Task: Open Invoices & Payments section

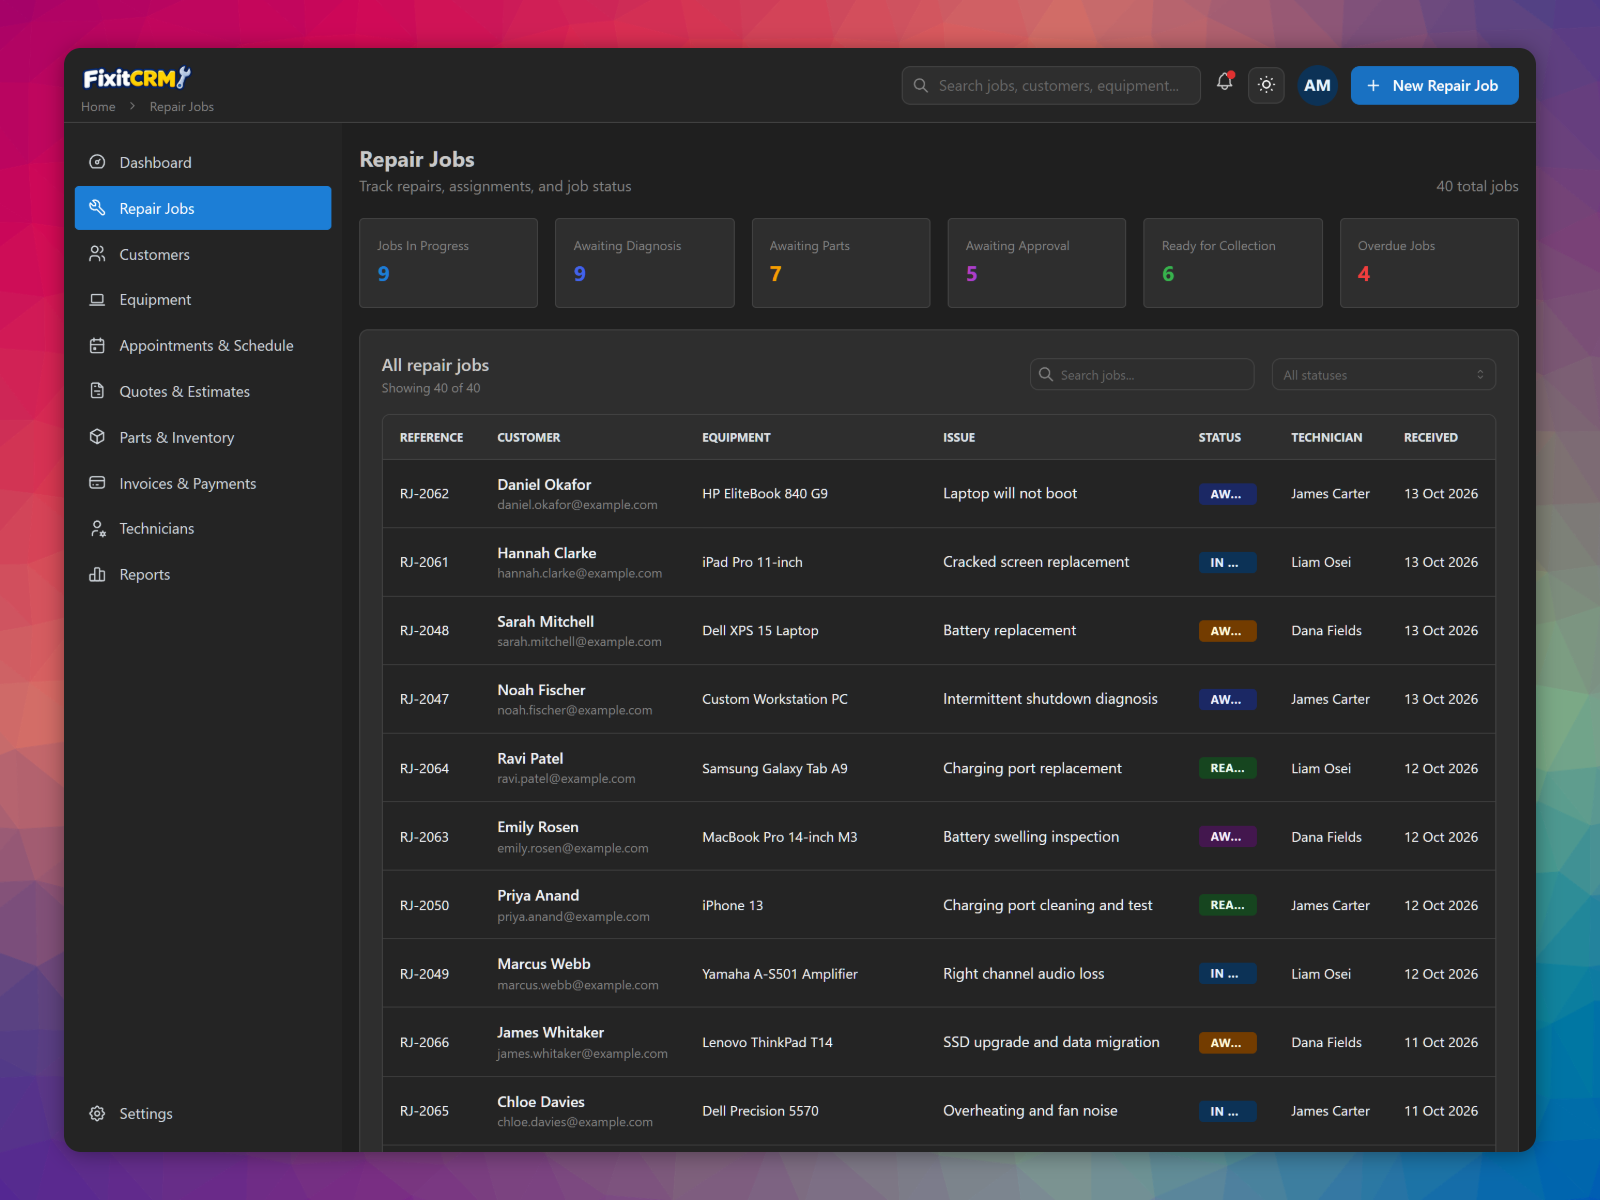Action: coord(203,483)
